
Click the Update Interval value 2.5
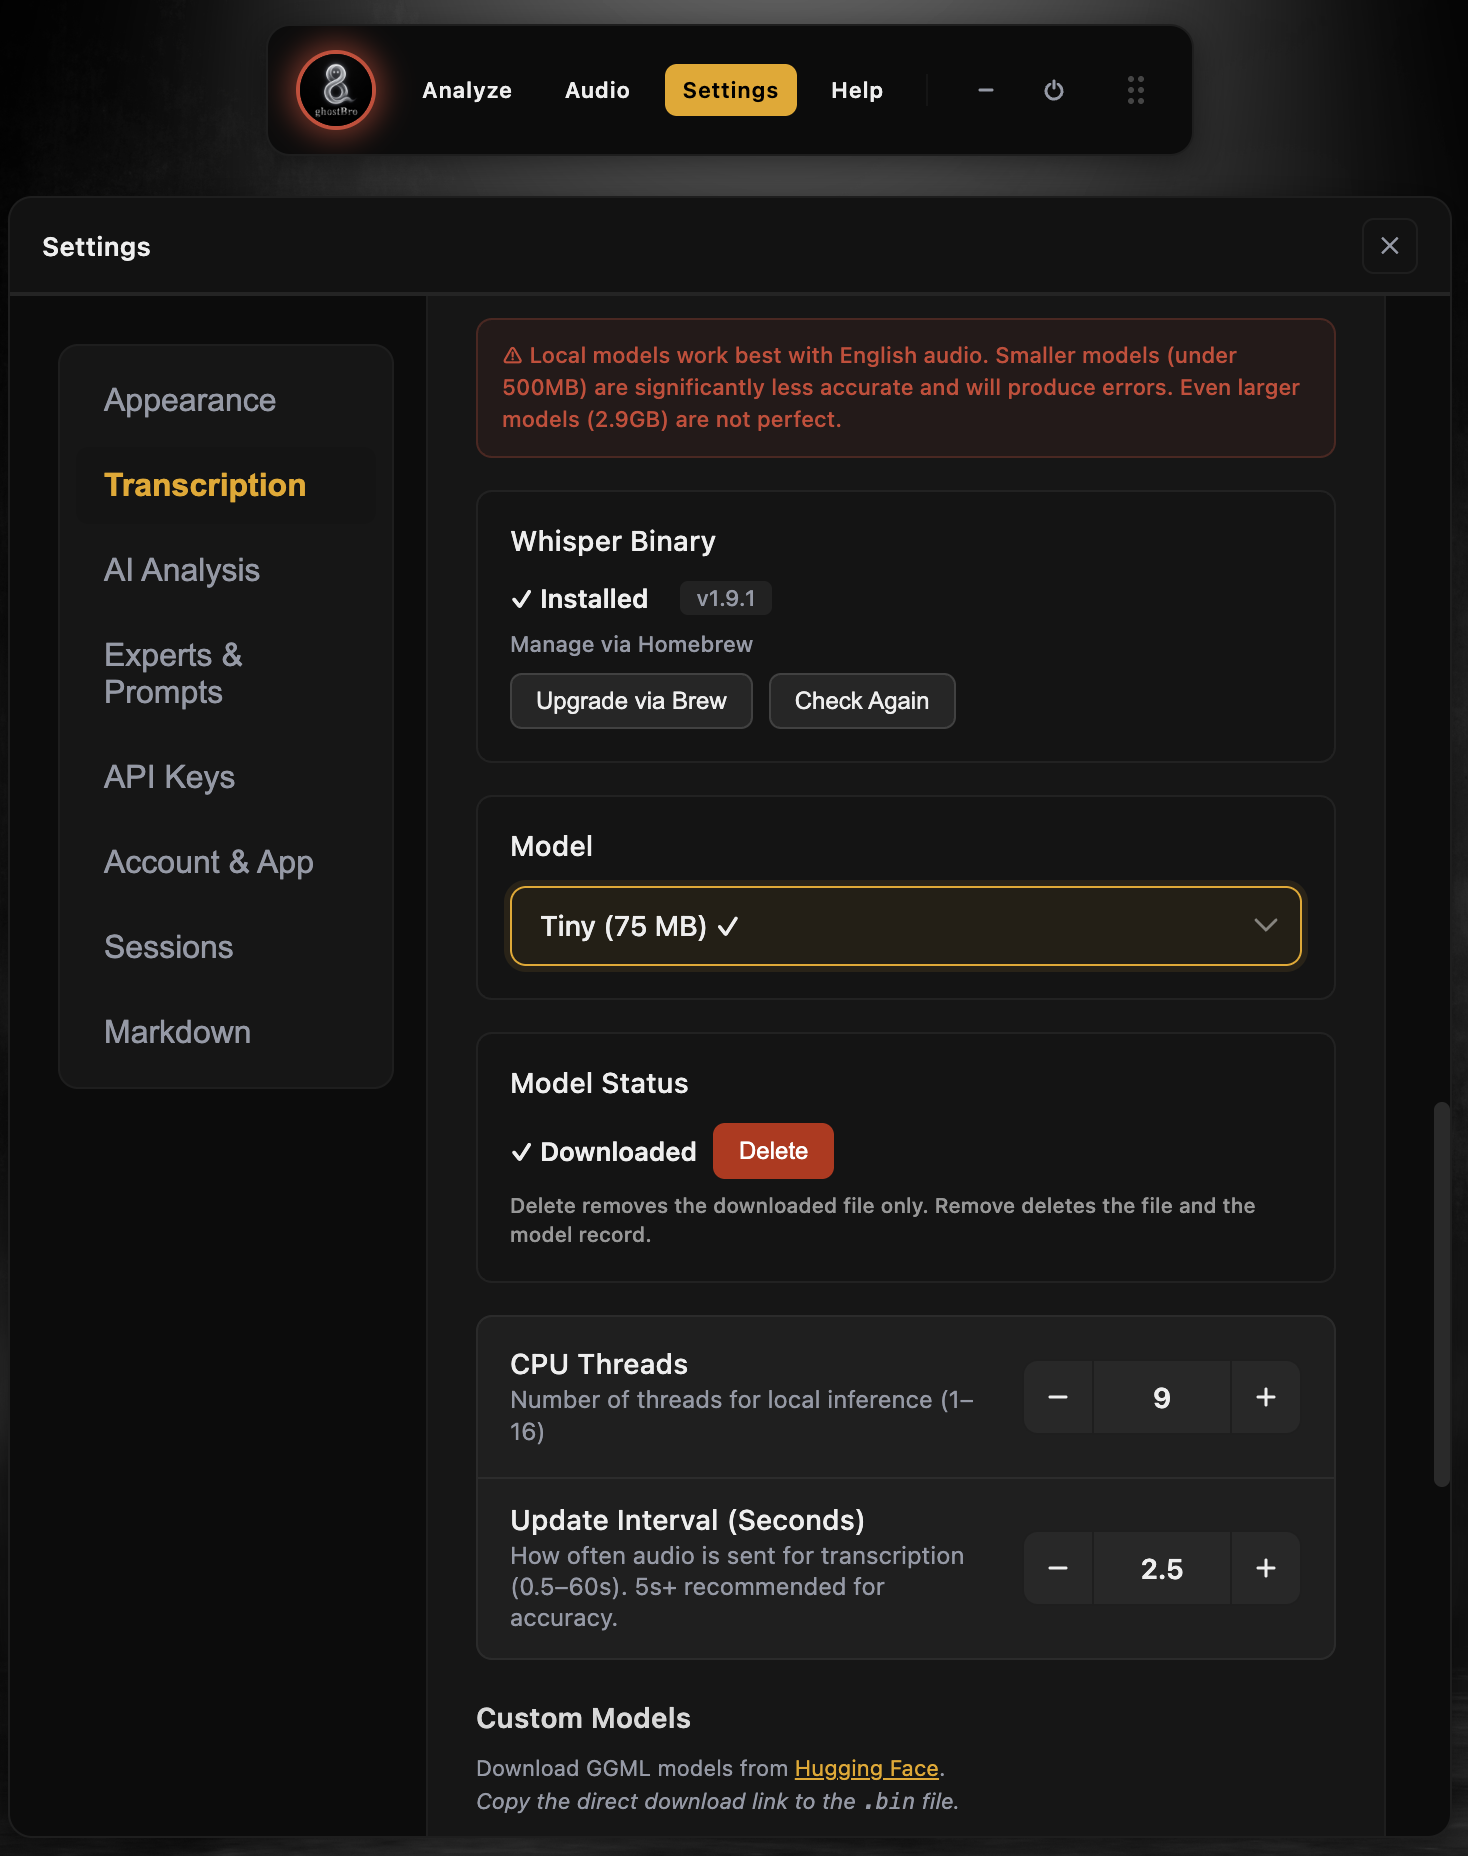[1162, 1568]
